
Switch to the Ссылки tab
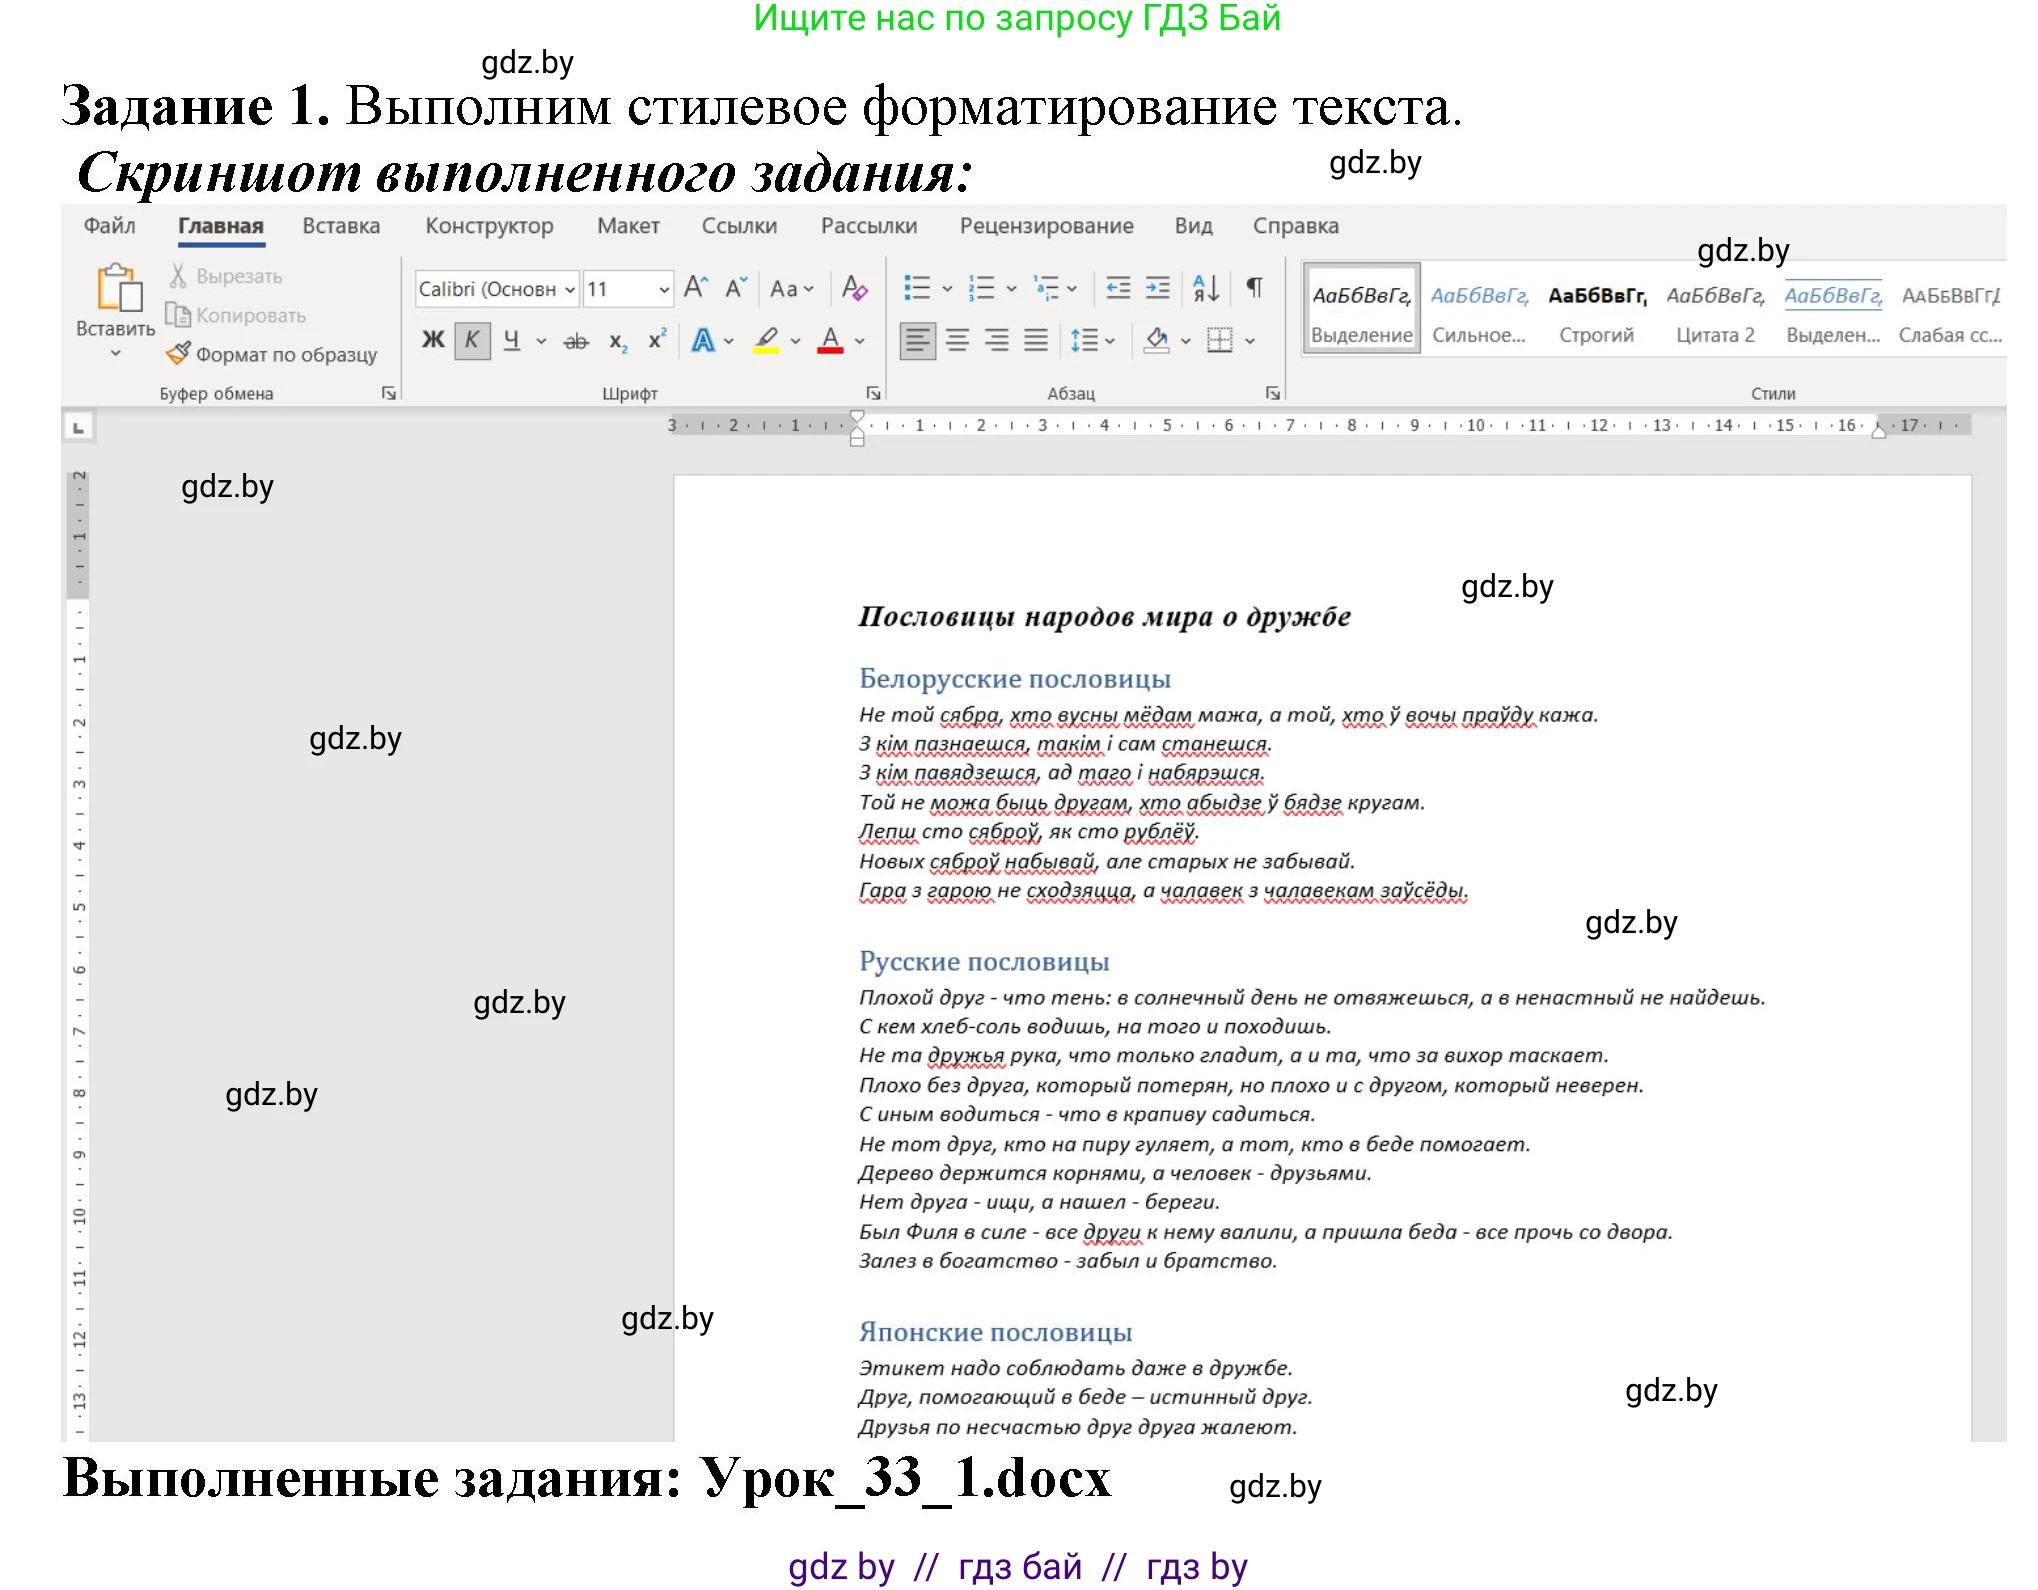739,225
